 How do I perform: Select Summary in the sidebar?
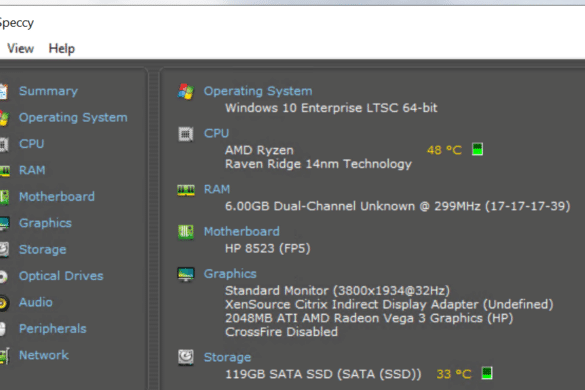coord(48,91)
